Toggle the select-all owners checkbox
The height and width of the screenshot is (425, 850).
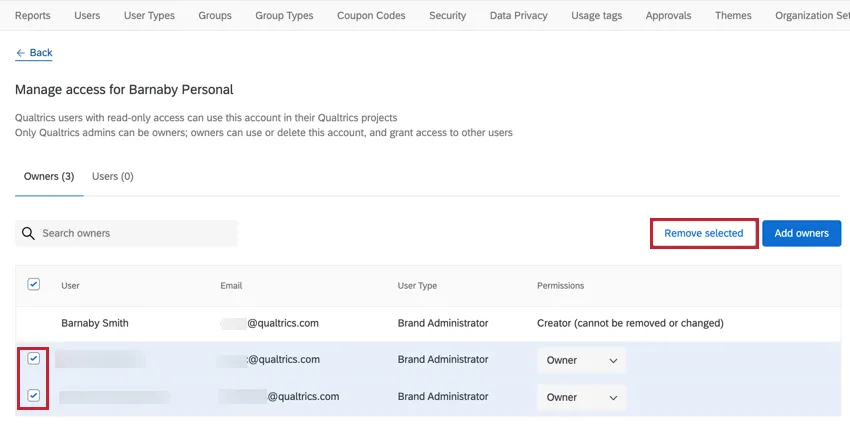pyautogui.click(x=33, y=284)
